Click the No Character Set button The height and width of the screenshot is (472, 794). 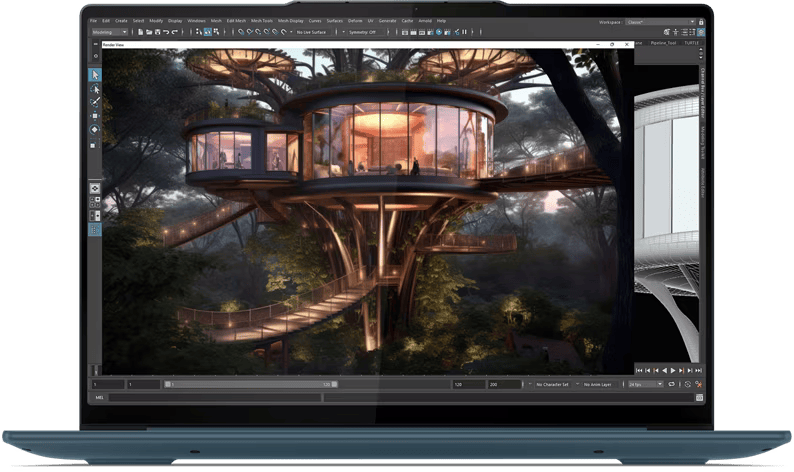coord(552,384)
